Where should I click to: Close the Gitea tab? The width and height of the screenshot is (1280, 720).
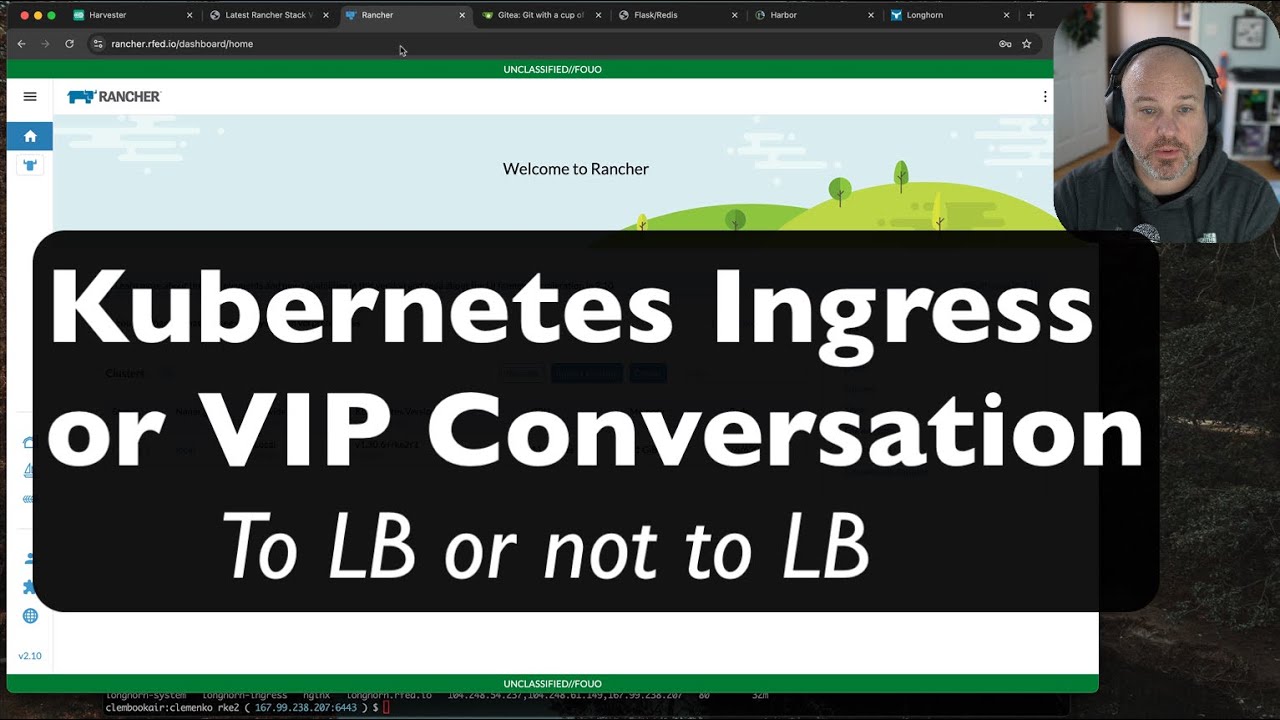click(x=597, y=15)
